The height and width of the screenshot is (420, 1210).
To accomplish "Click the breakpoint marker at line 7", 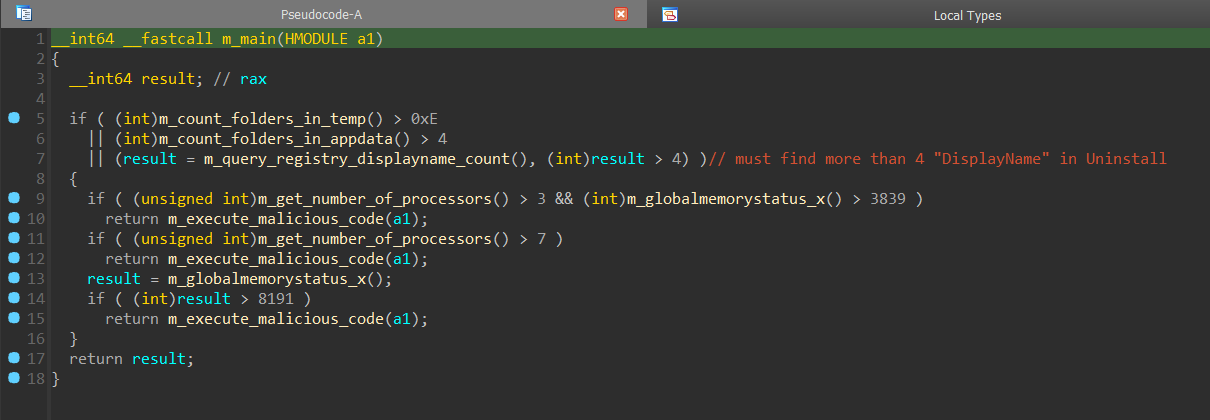I will (14, 158).
